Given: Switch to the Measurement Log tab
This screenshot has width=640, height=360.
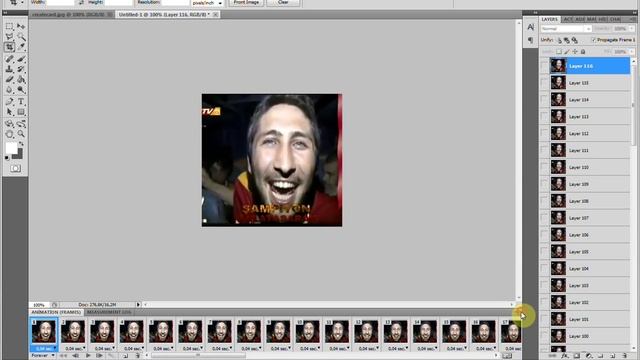Looking at the screenshot, I should (109, 312).
